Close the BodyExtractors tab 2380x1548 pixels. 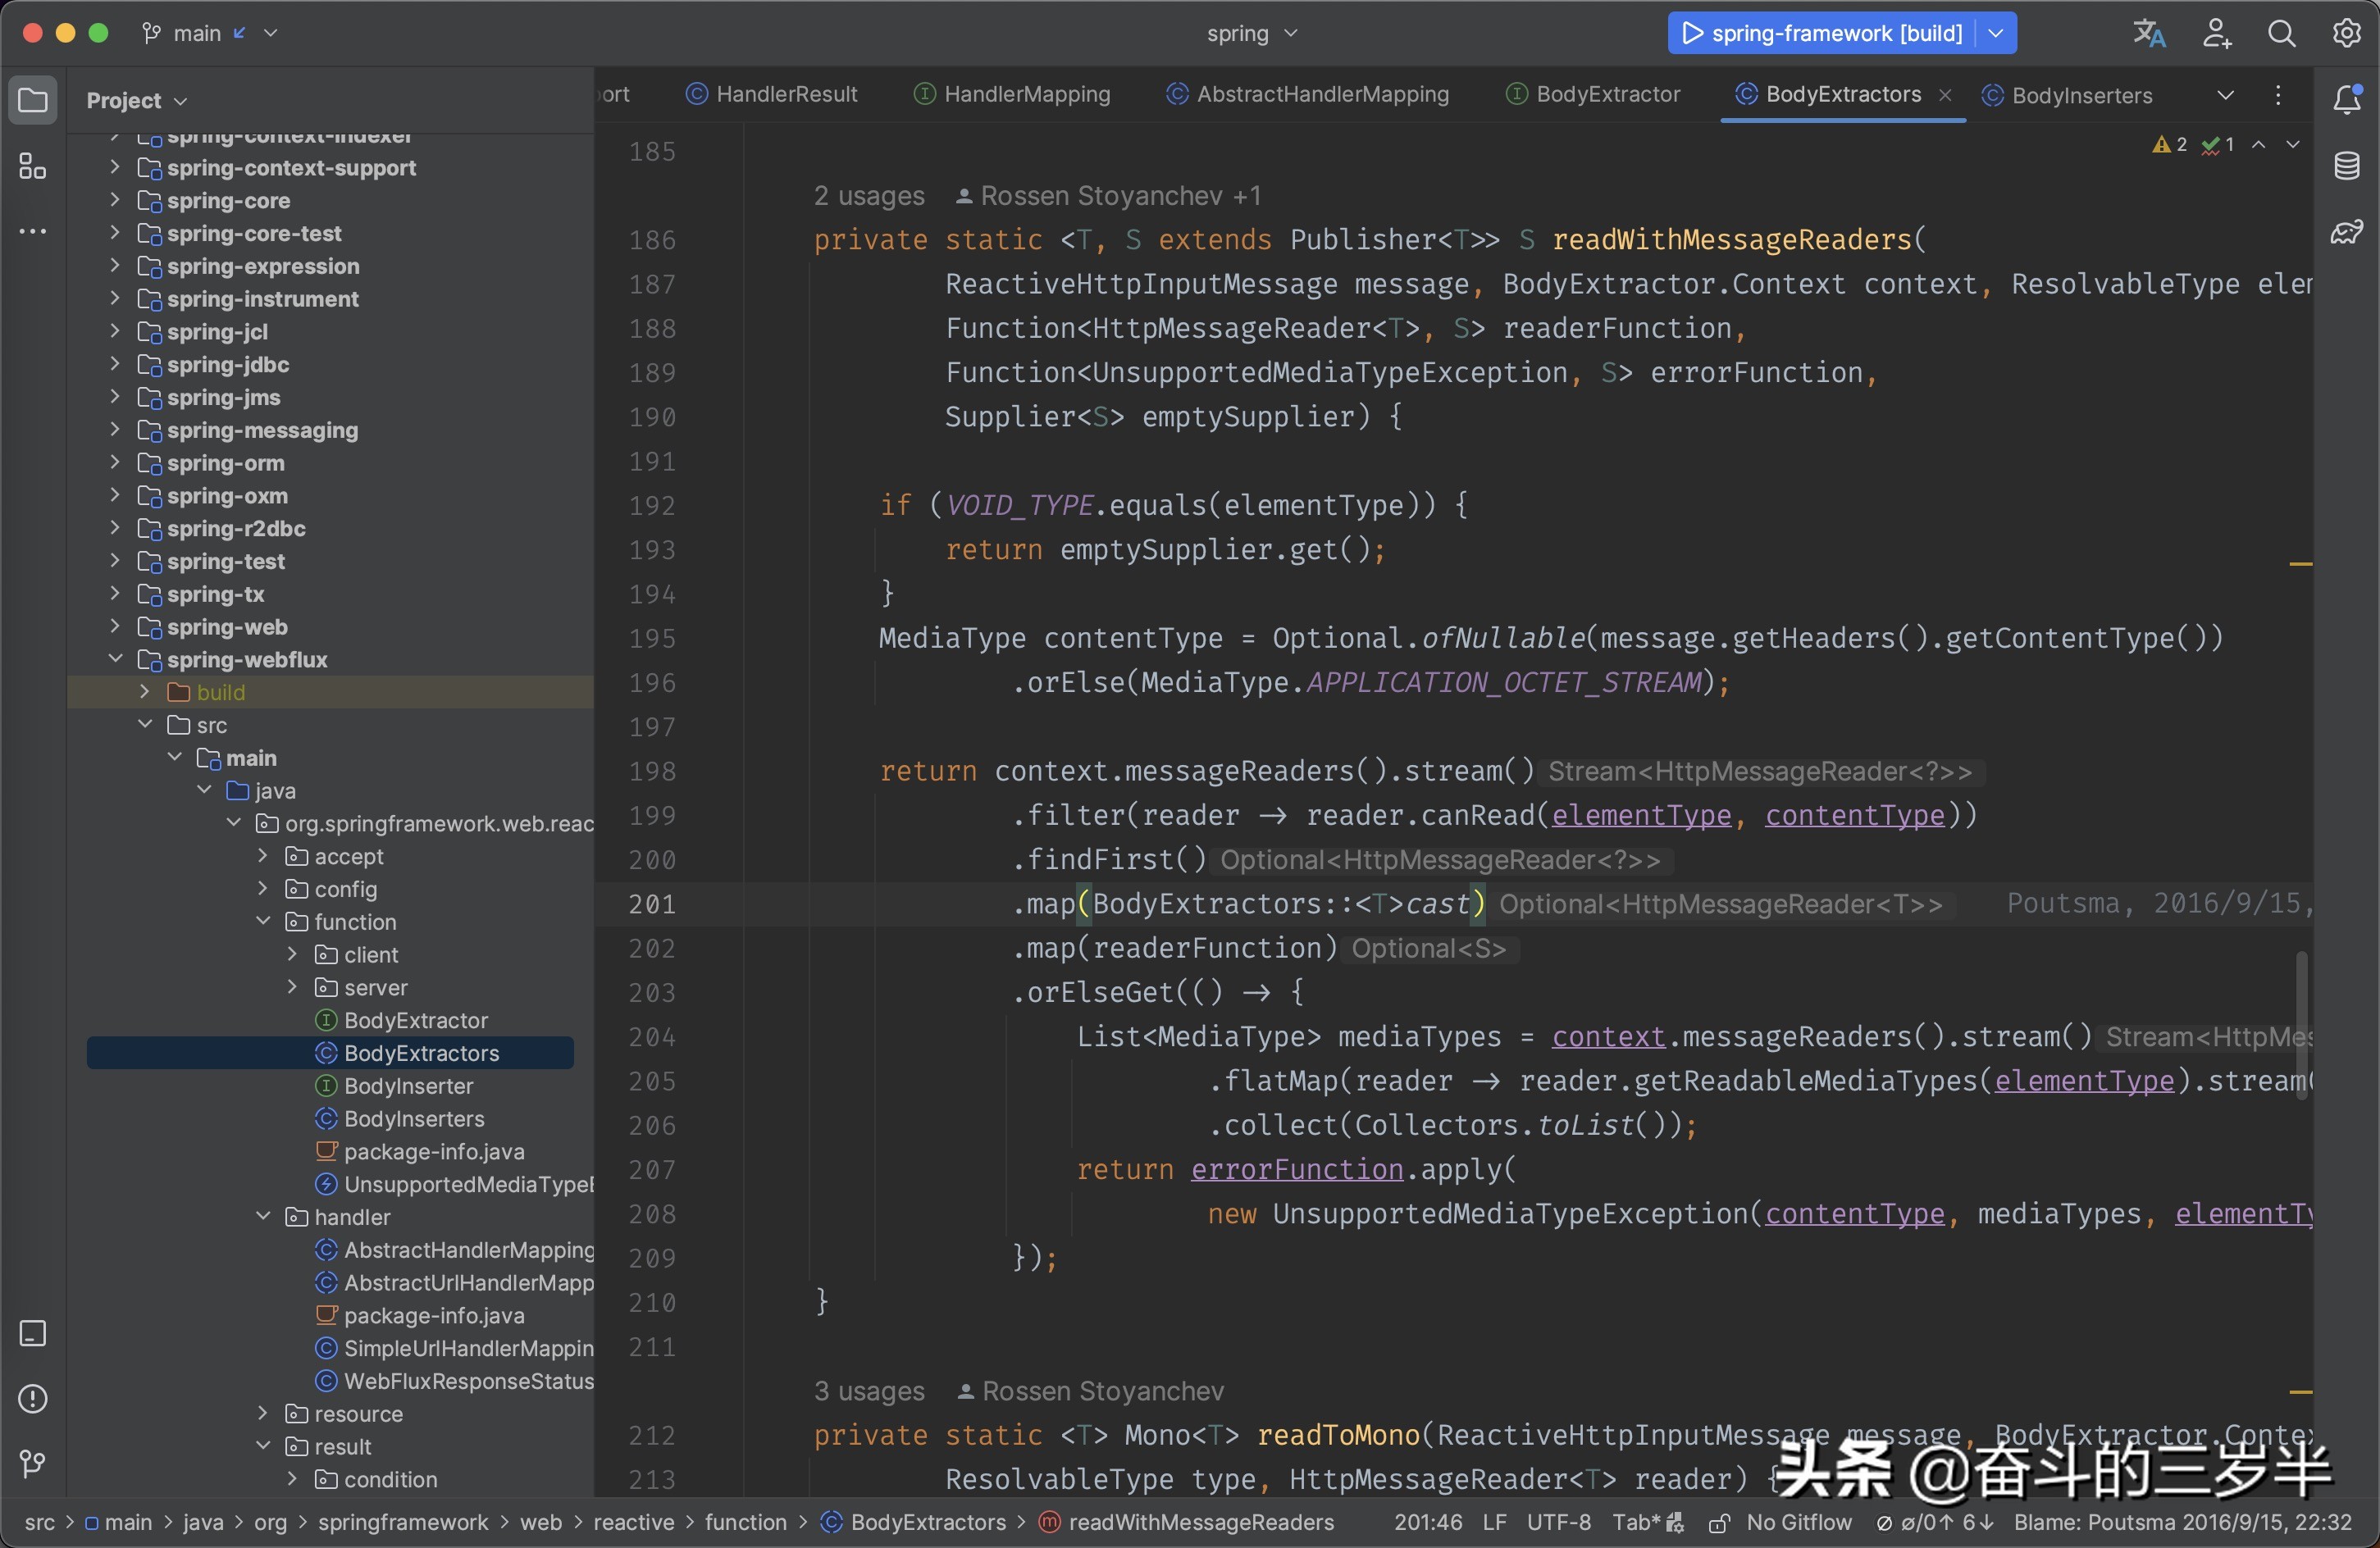coord(1945,95)
